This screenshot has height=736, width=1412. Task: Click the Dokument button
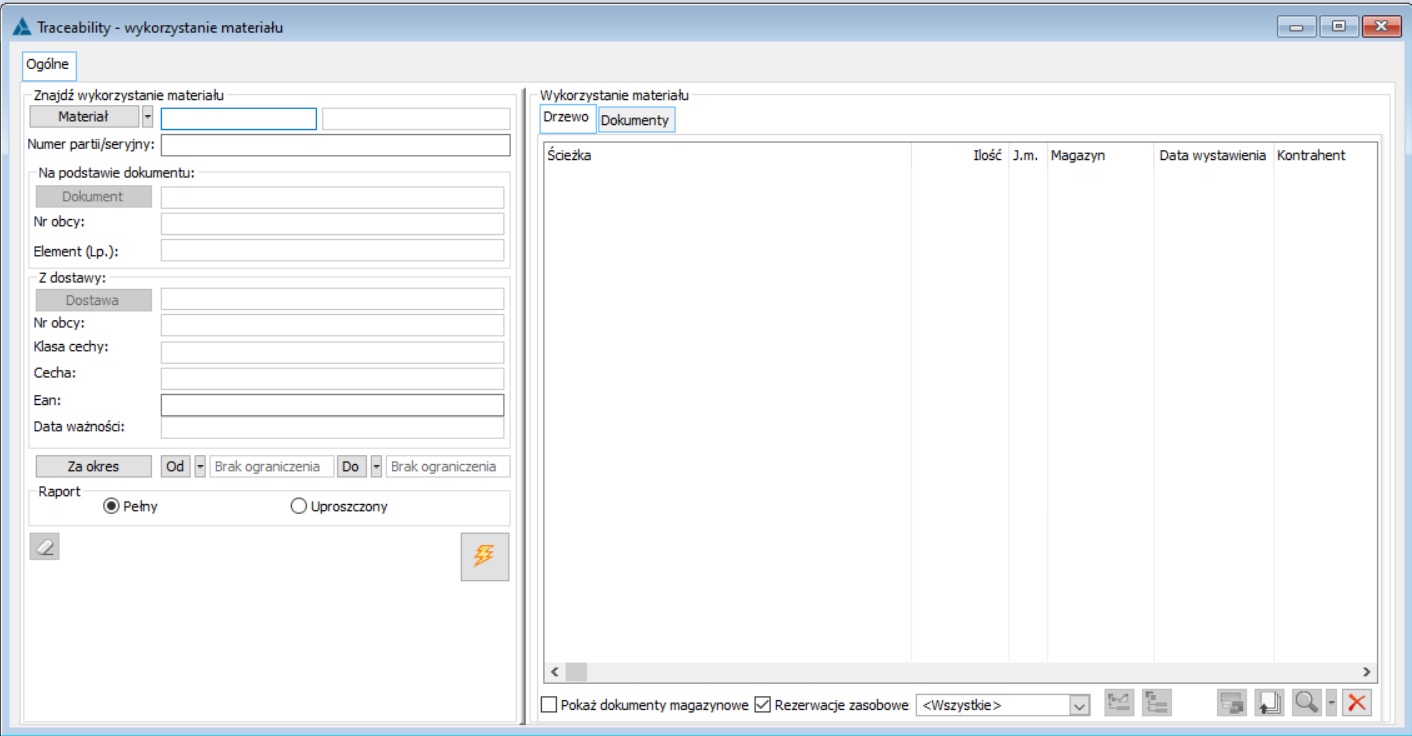click(x=94, y=197)
